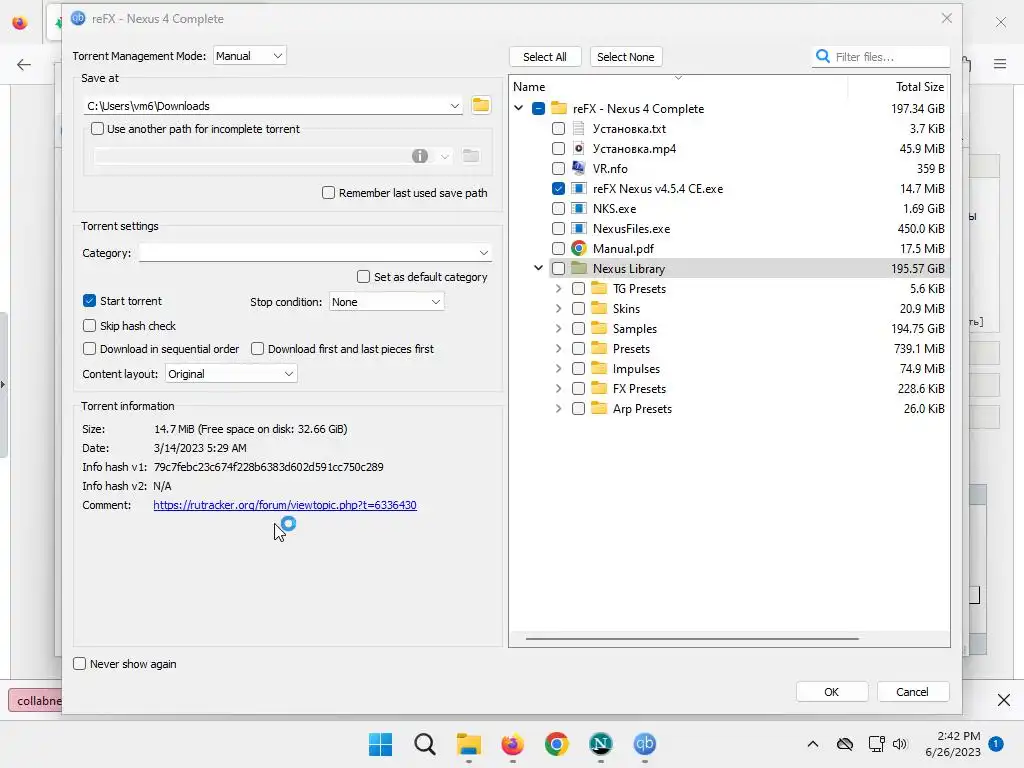The height and width of the screenshot is (768, 1024).
Task: Switch to Firefox in the taskbar
Action: [513, 744]
